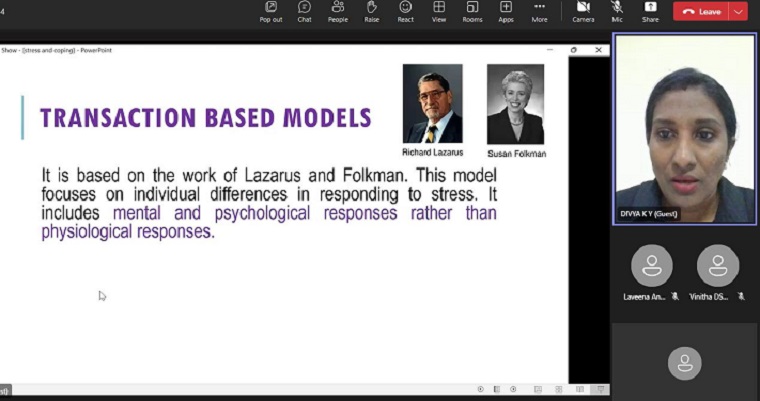The width and height of the screenshot is (760, 401).
Task: Open the Rooms breakout option
Action: coord(472,11)
